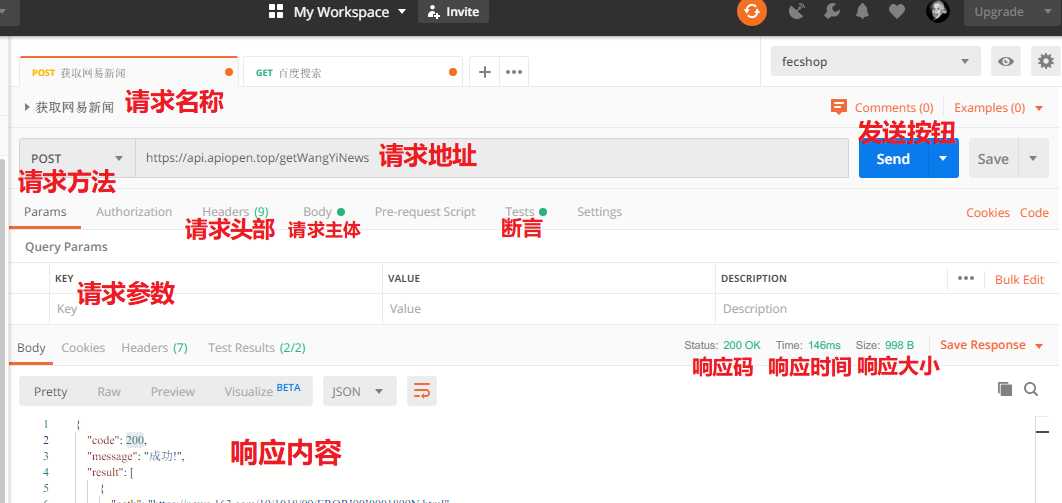Open the Pre-request Script tab
The image size is (1062, 503).
tap(425, 212)
